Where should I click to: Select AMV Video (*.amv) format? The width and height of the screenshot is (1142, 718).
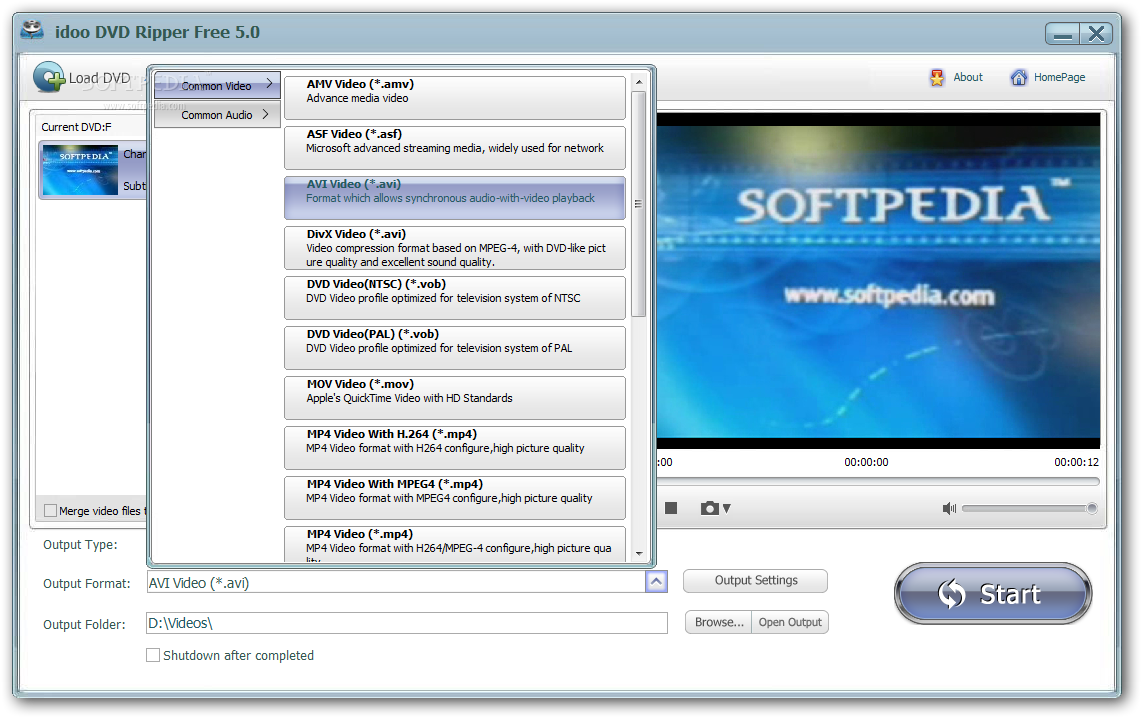454,98
